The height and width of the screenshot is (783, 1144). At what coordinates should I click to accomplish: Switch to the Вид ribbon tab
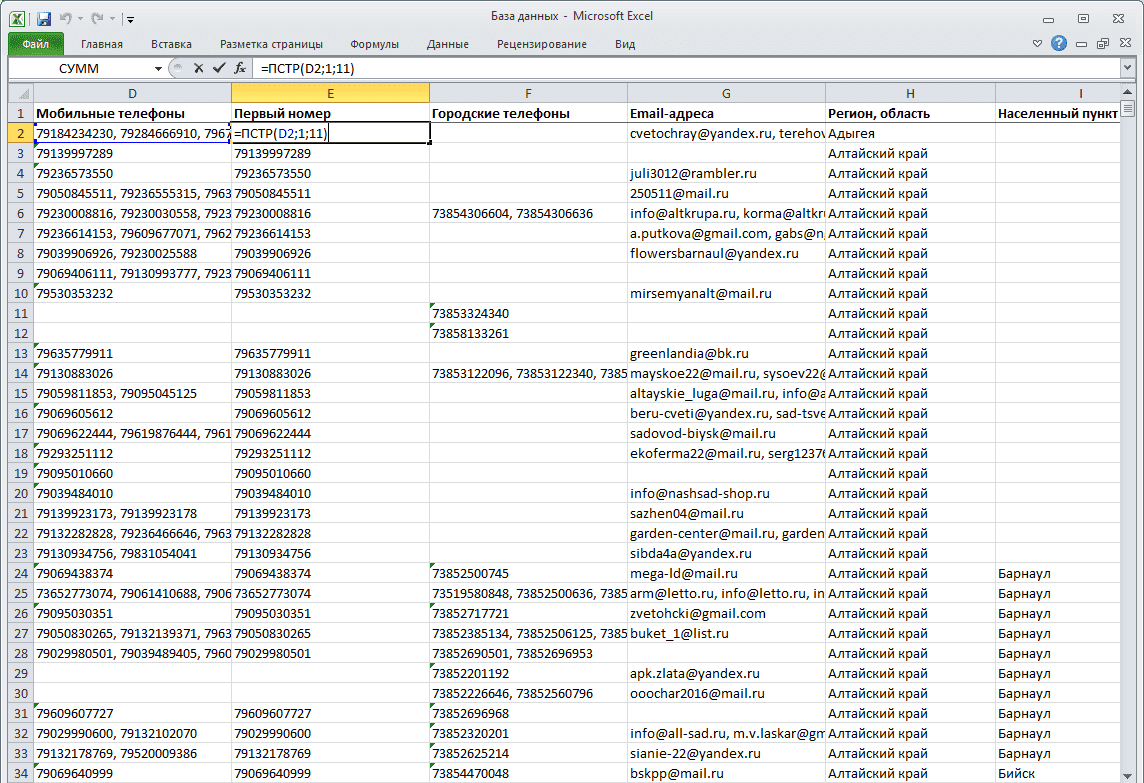pos(625,44)
